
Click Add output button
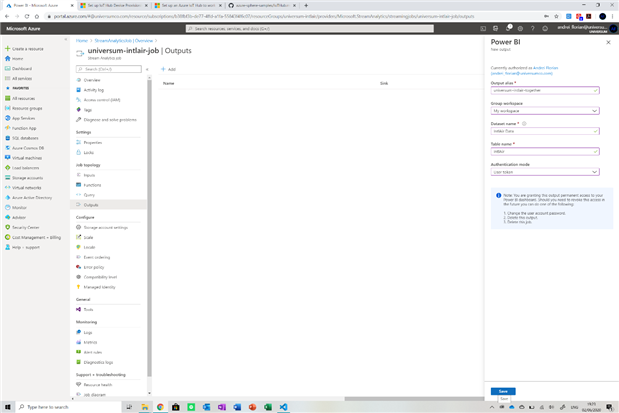[x=169, y=69]
